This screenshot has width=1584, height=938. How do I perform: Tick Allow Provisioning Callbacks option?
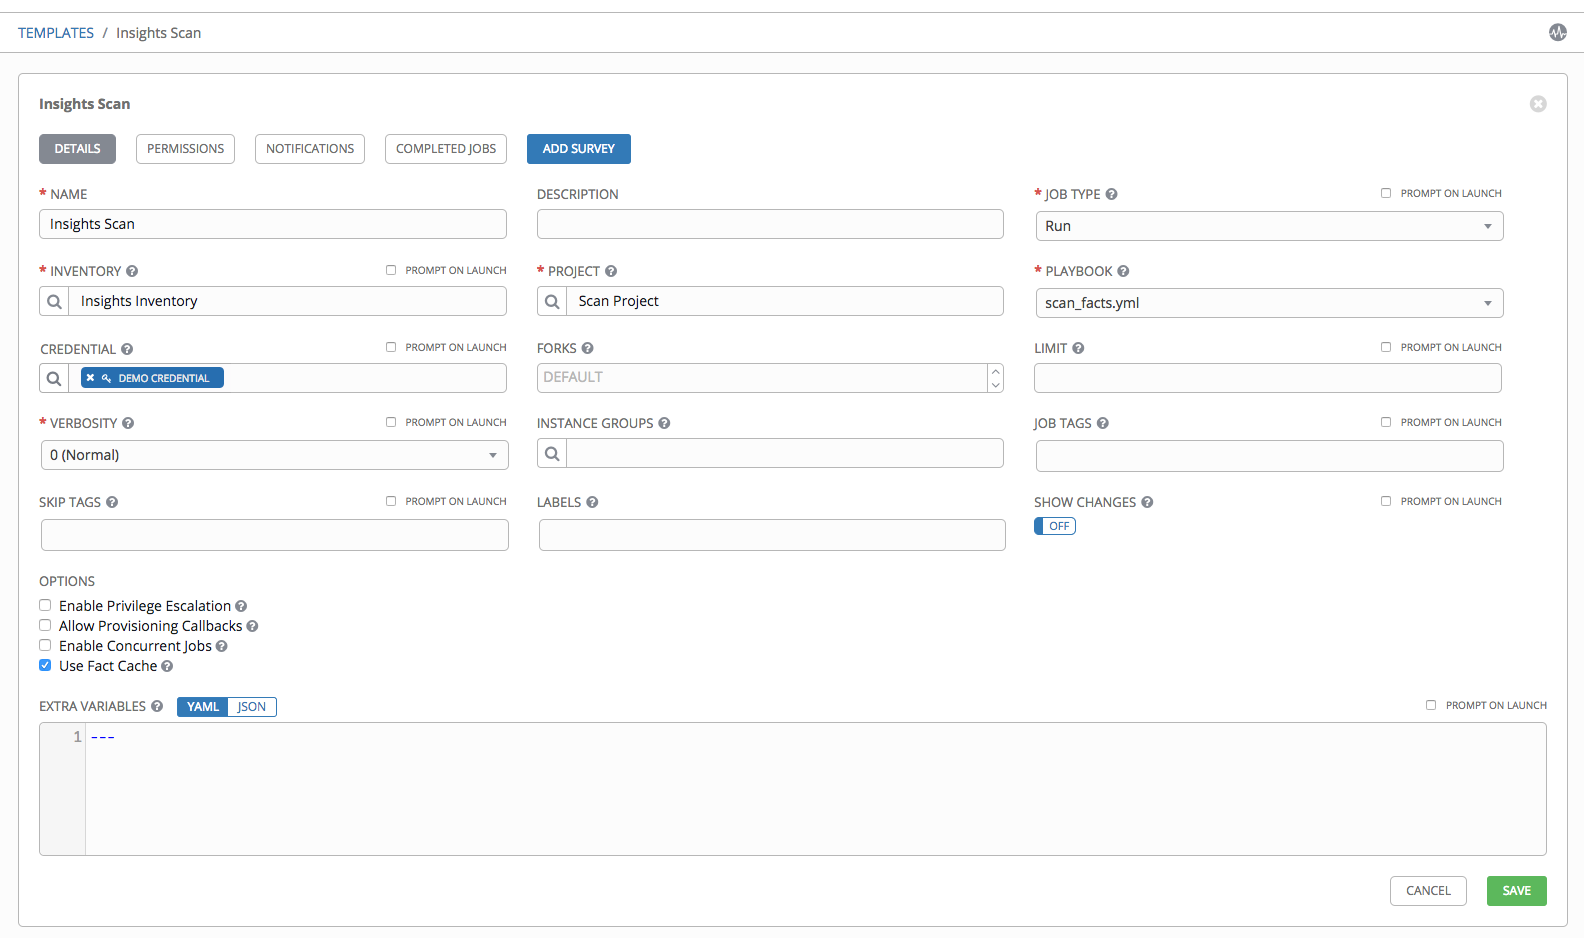45,625
